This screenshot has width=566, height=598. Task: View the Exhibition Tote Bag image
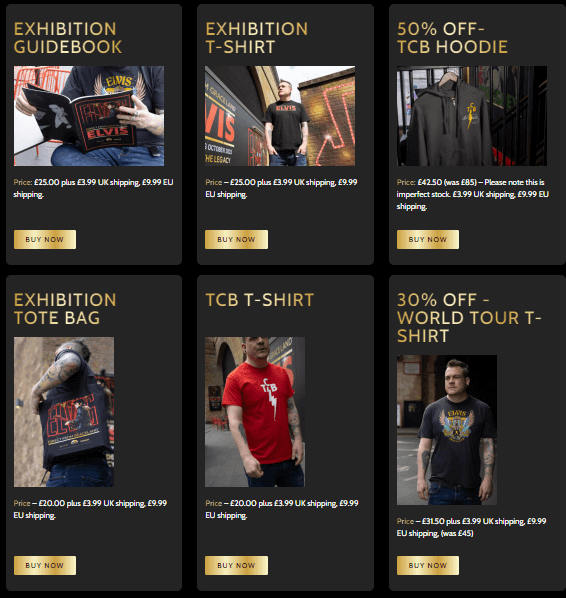[64, 412]
